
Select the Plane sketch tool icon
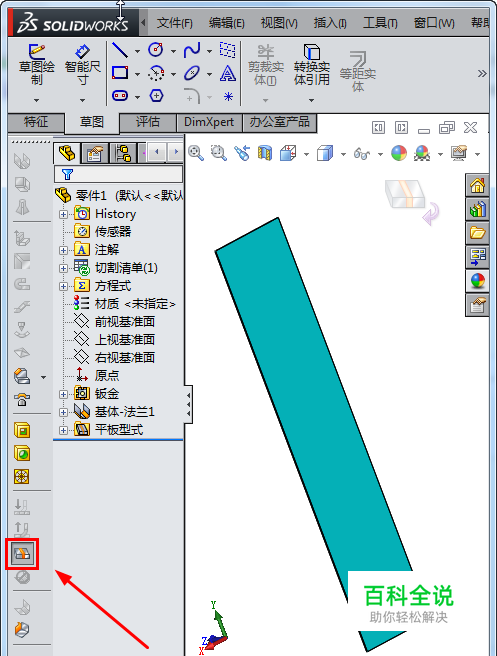(x=228, y=50)
